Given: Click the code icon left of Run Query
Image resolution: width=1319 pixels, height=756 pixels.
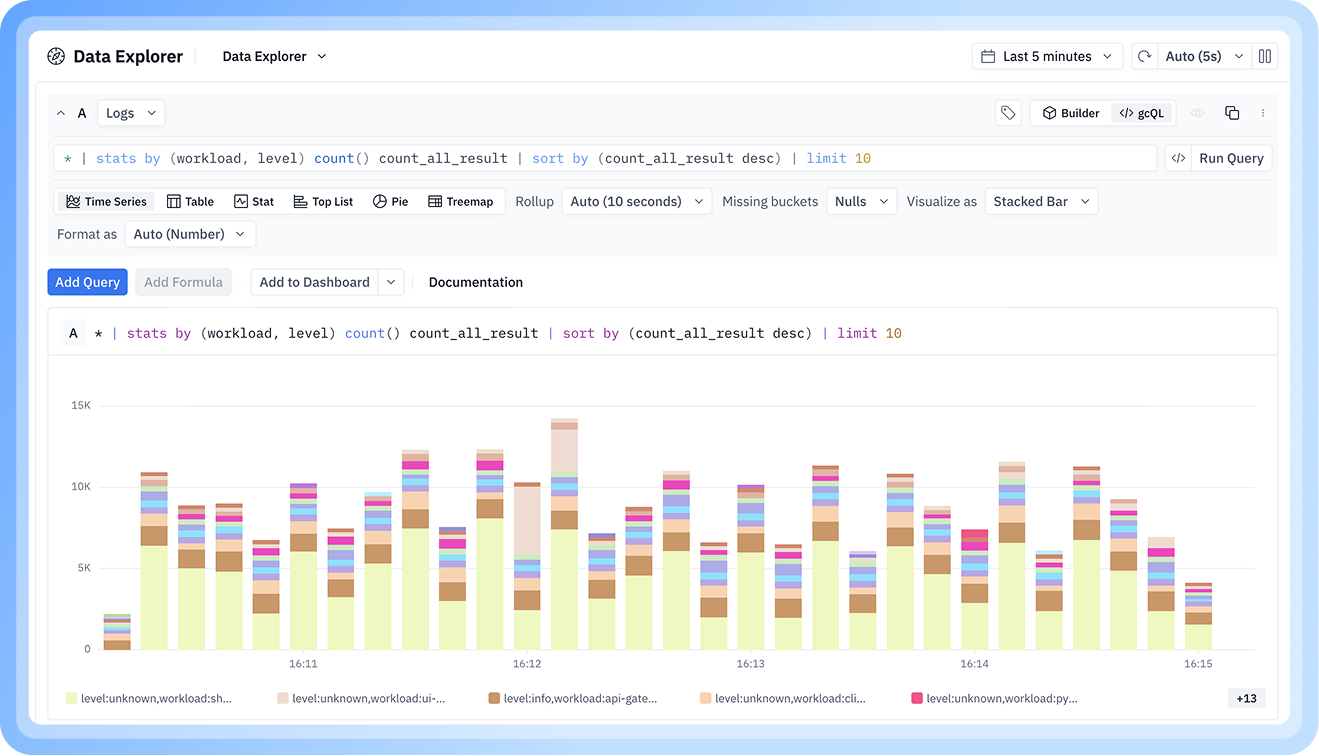Looking at the screenshot, I should point(1178,158).
